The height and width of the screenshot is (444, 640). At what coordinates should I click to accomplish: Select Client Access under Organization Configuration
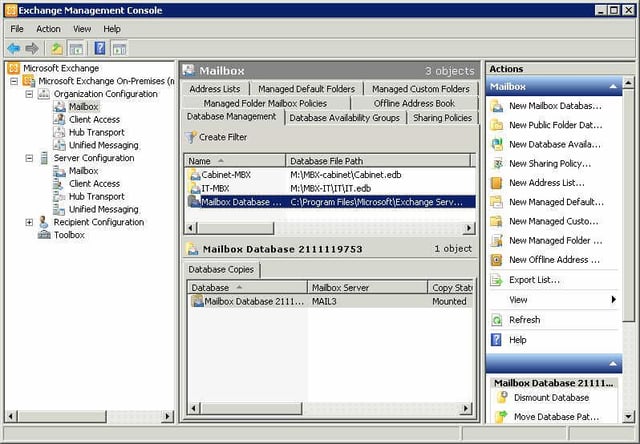click(x=94, y=120)
